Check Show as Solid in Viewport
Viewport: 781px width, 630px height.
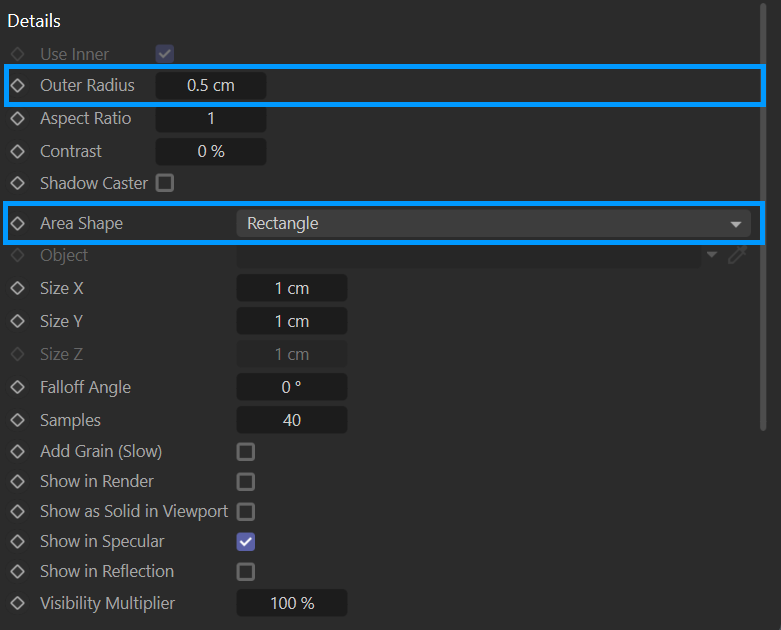[x=246, y=512]
